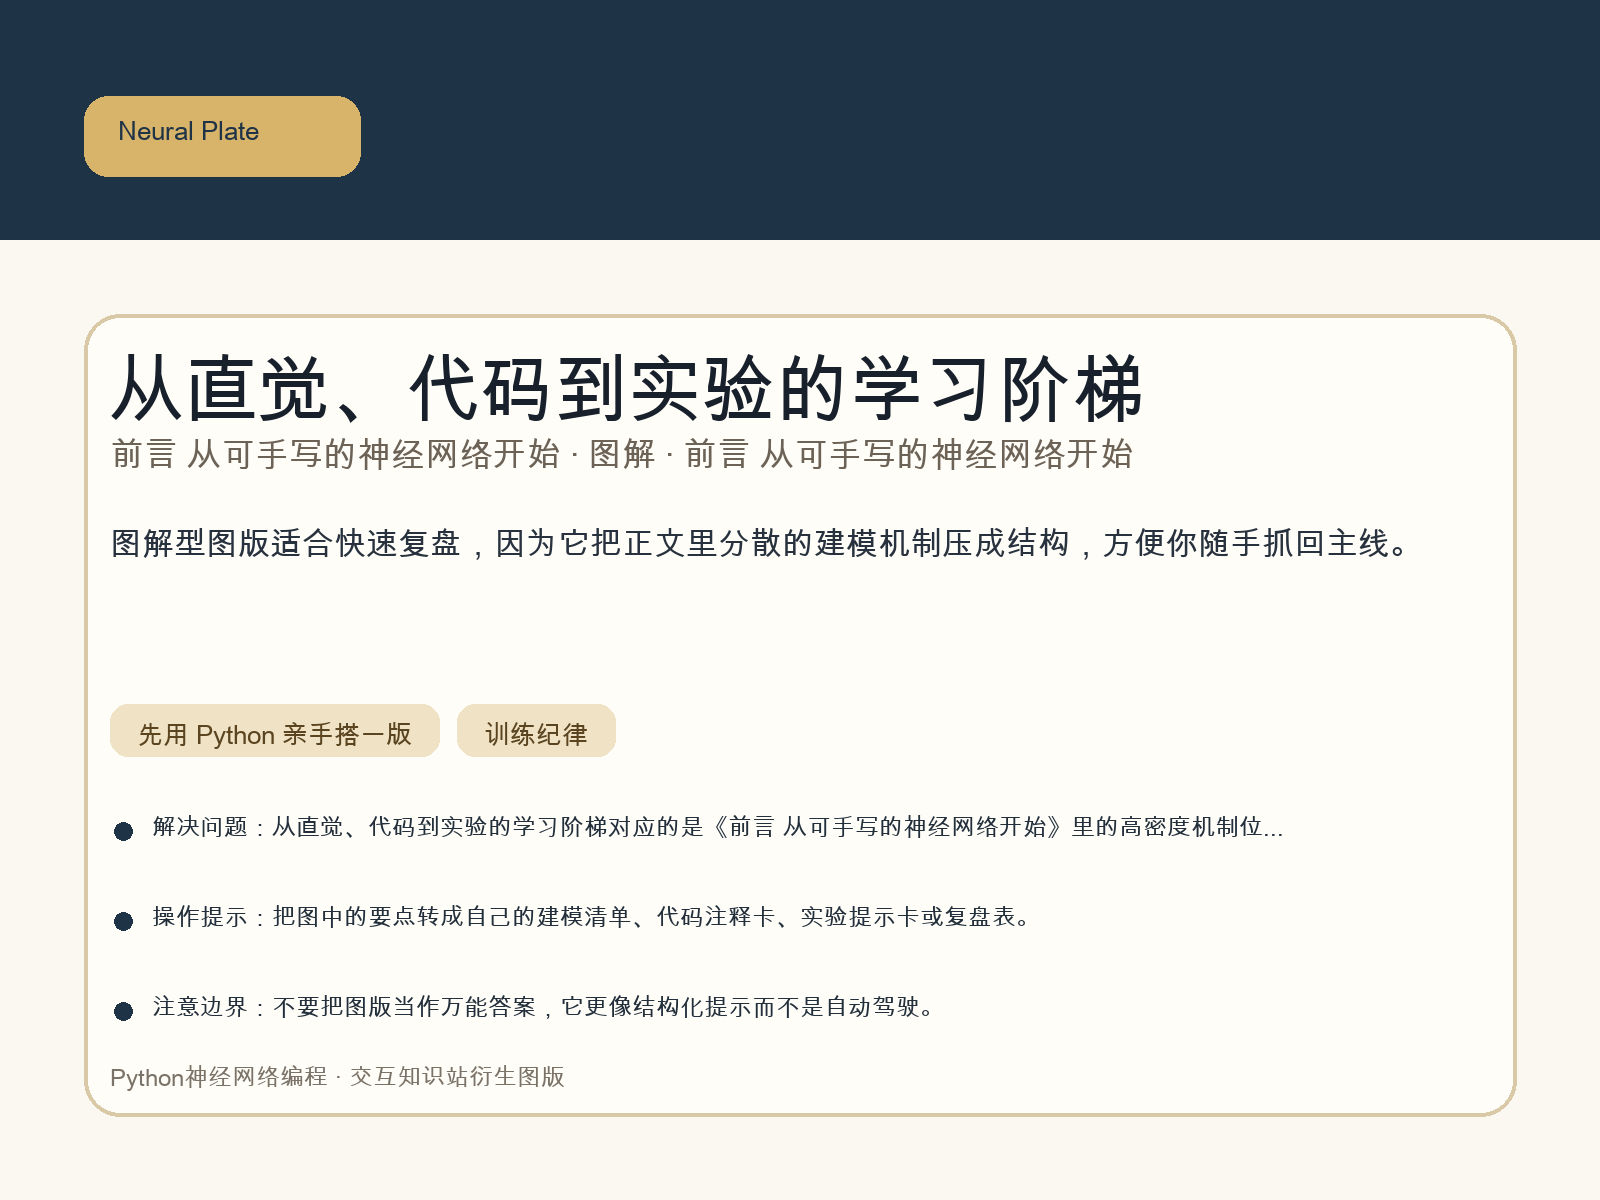Click the bullet line starting 解决问题

[717, 827]
